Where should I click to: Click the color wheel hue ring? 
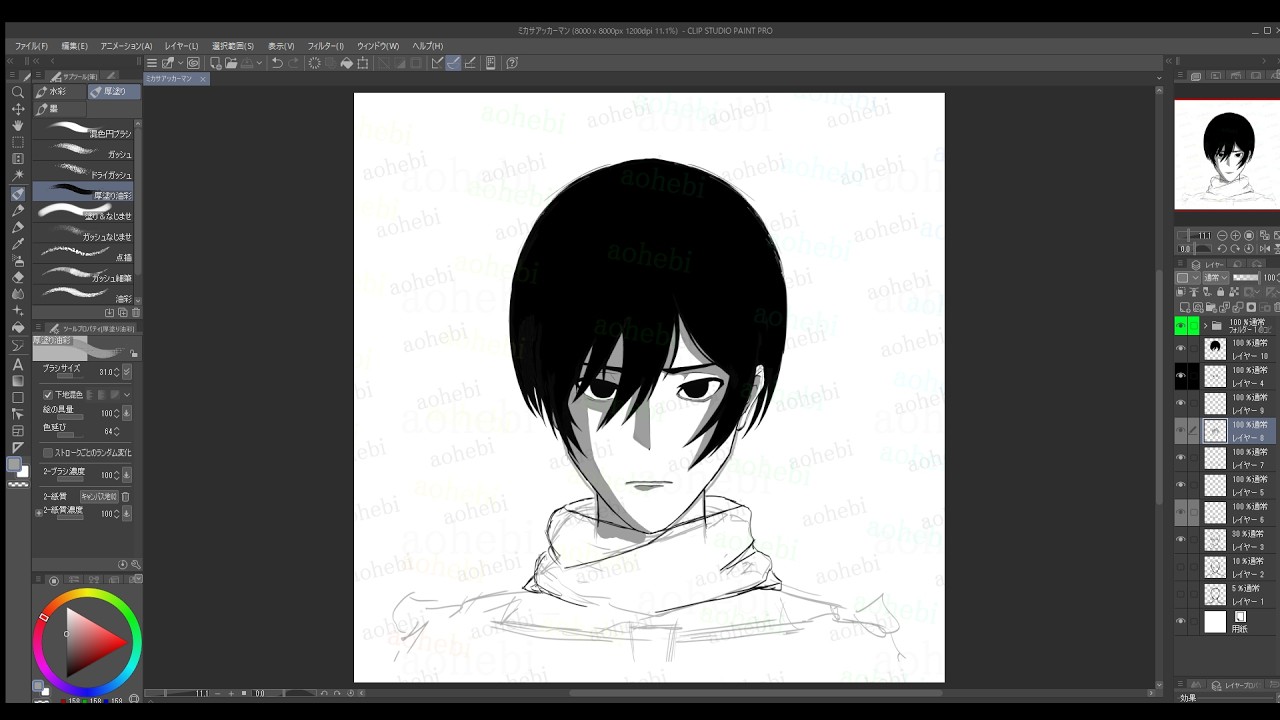(87, 595)
